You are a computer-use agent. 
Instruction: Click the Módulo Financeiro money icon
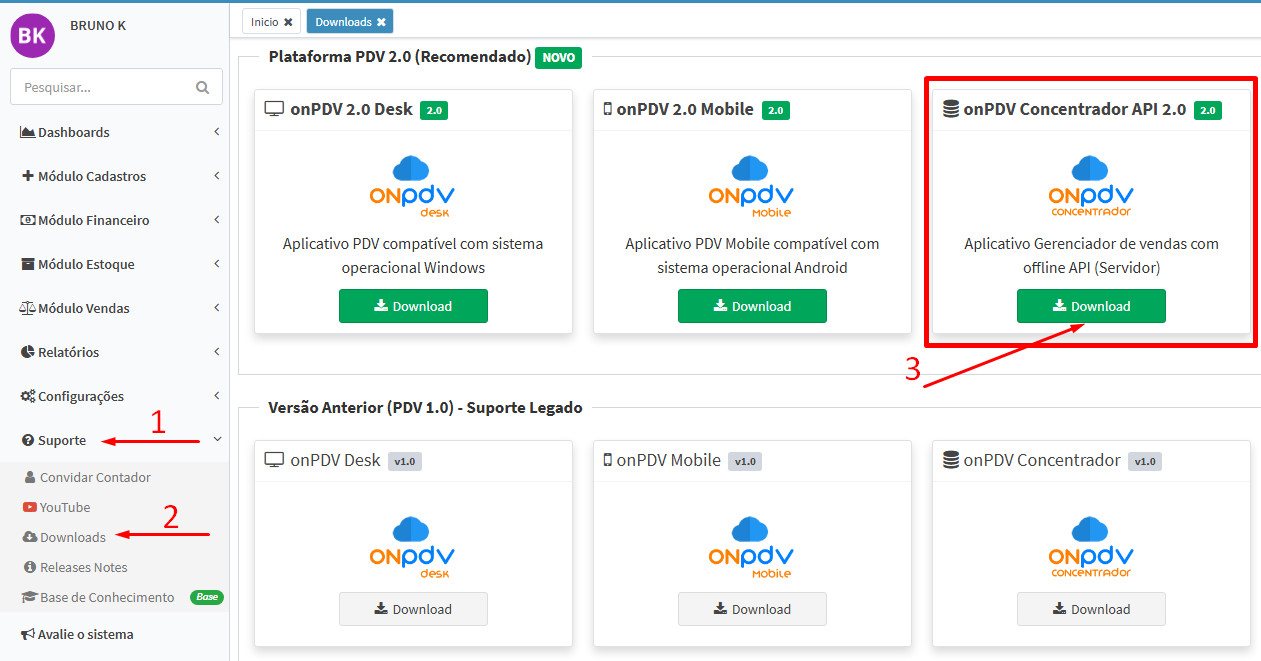point(28,220)
